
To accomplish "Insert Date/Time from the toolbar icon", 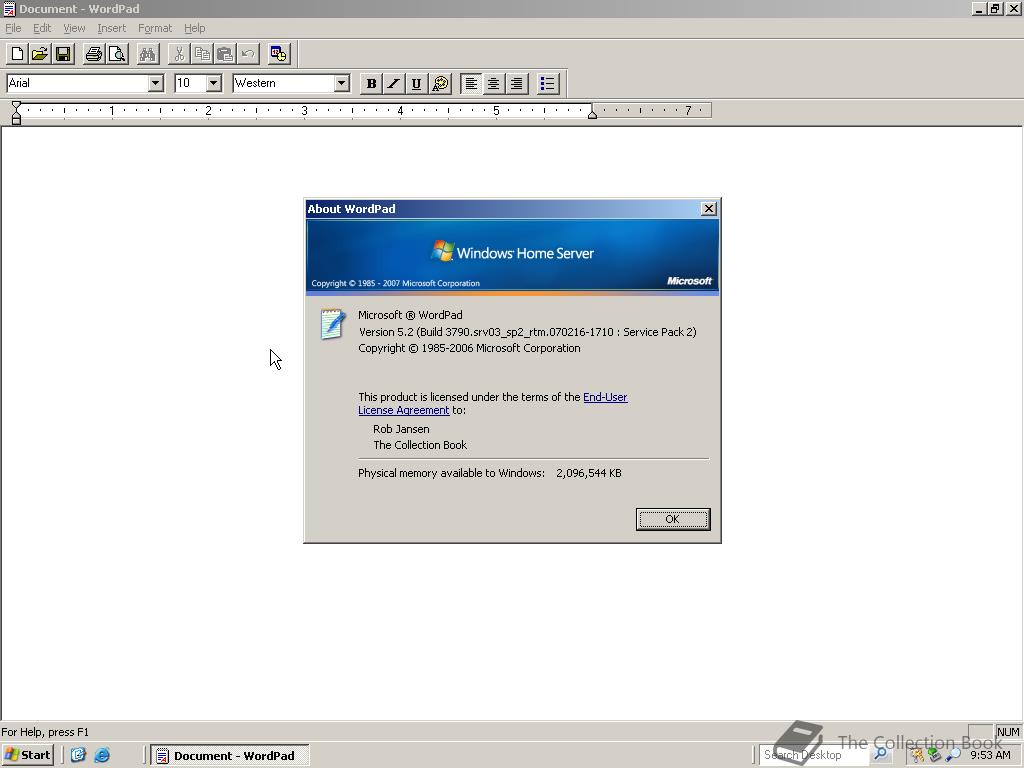I will point(279,54).
